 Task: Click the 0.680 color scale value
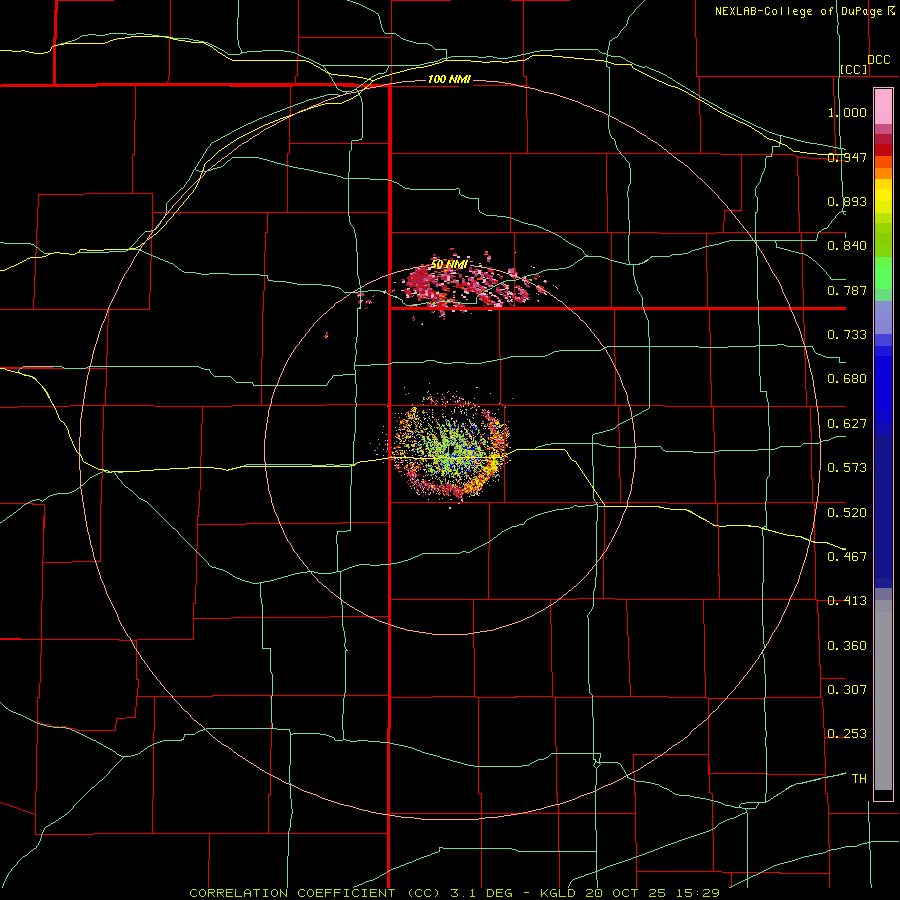pyautogui.click(x=847, y=378)
